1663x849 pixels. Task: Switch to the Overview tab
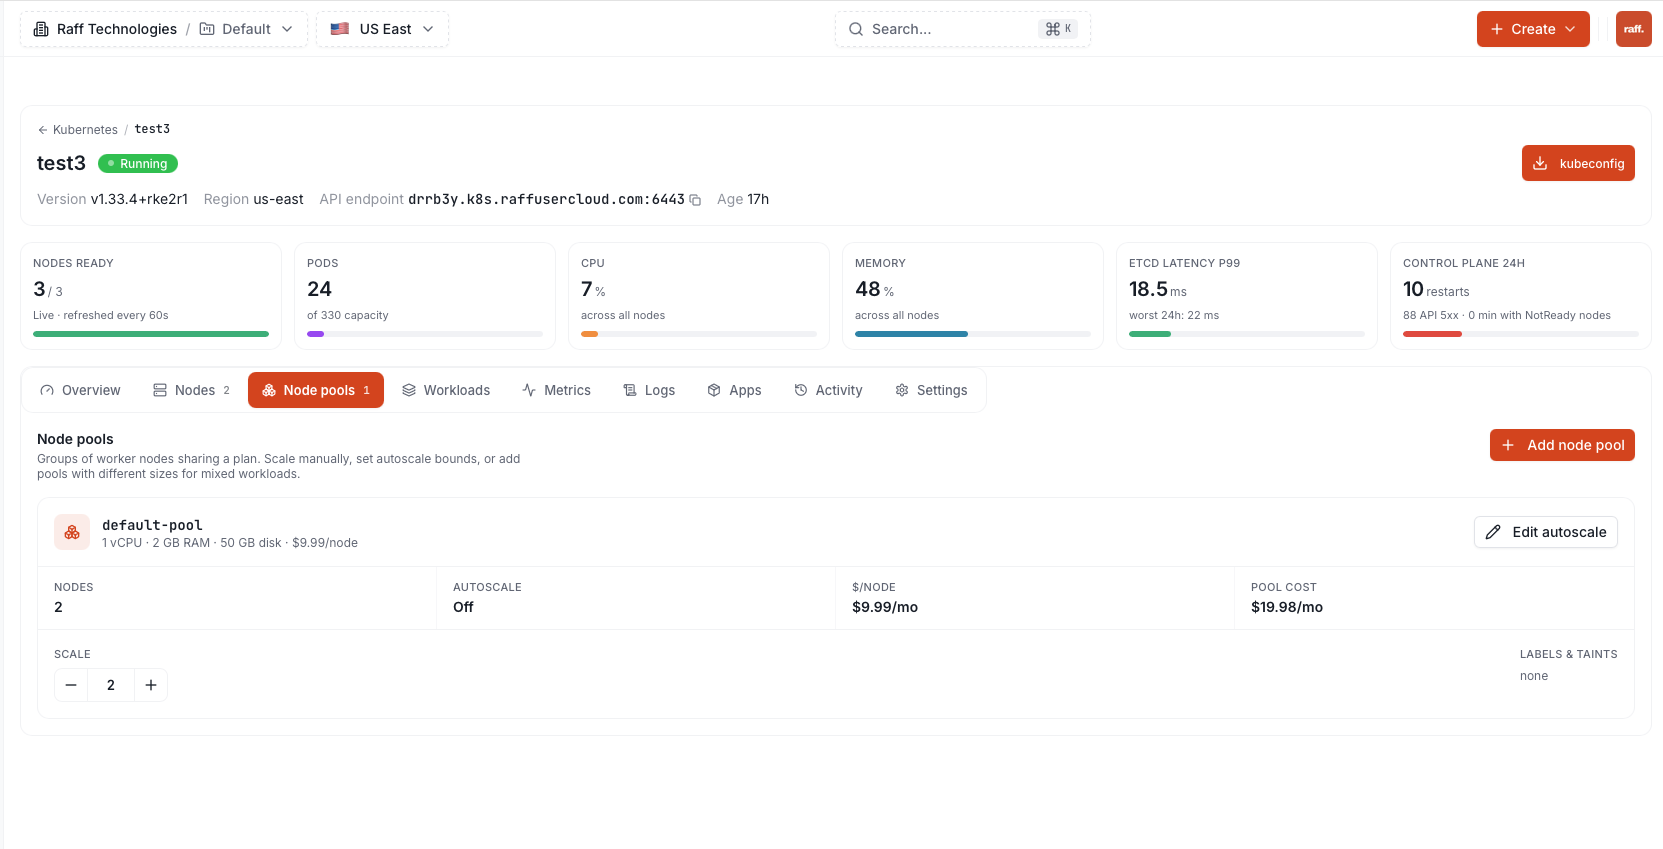(x=80, y=390)
